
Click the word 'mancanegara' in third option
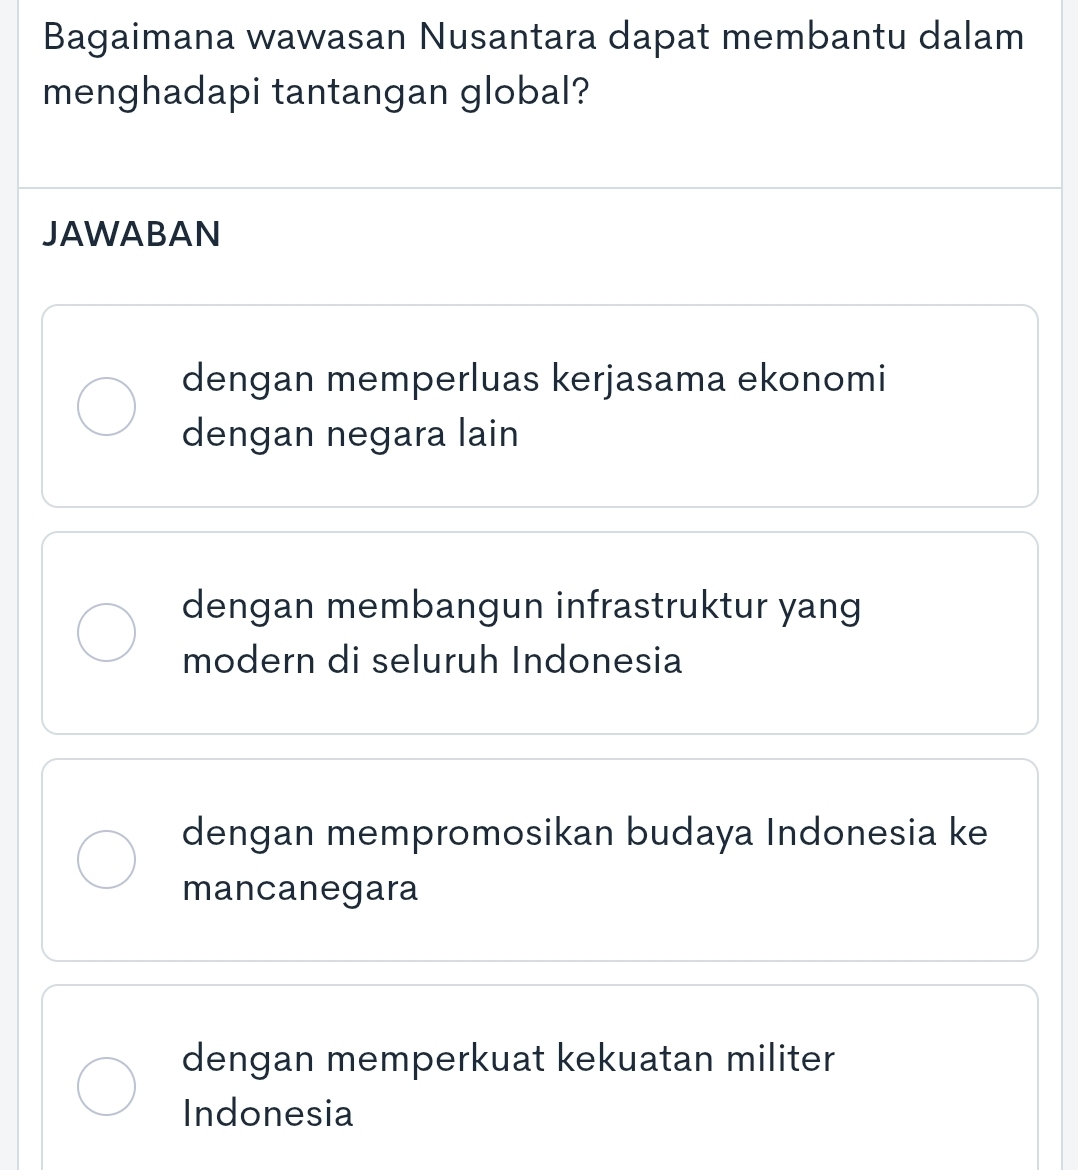click(x=300, y=888)
